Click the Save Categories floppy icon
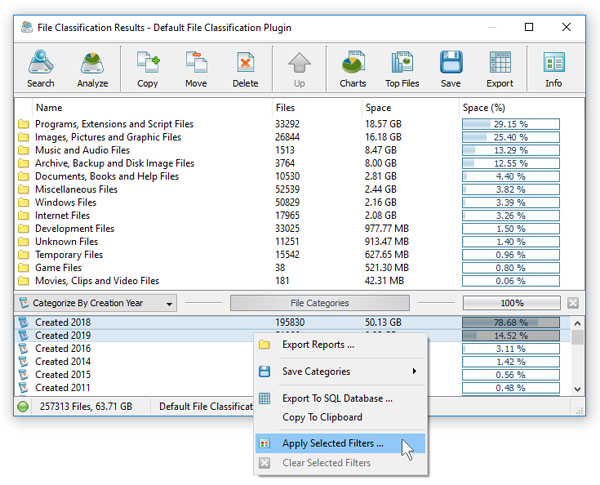Screen dimensions: 600x485 [264, 371]
